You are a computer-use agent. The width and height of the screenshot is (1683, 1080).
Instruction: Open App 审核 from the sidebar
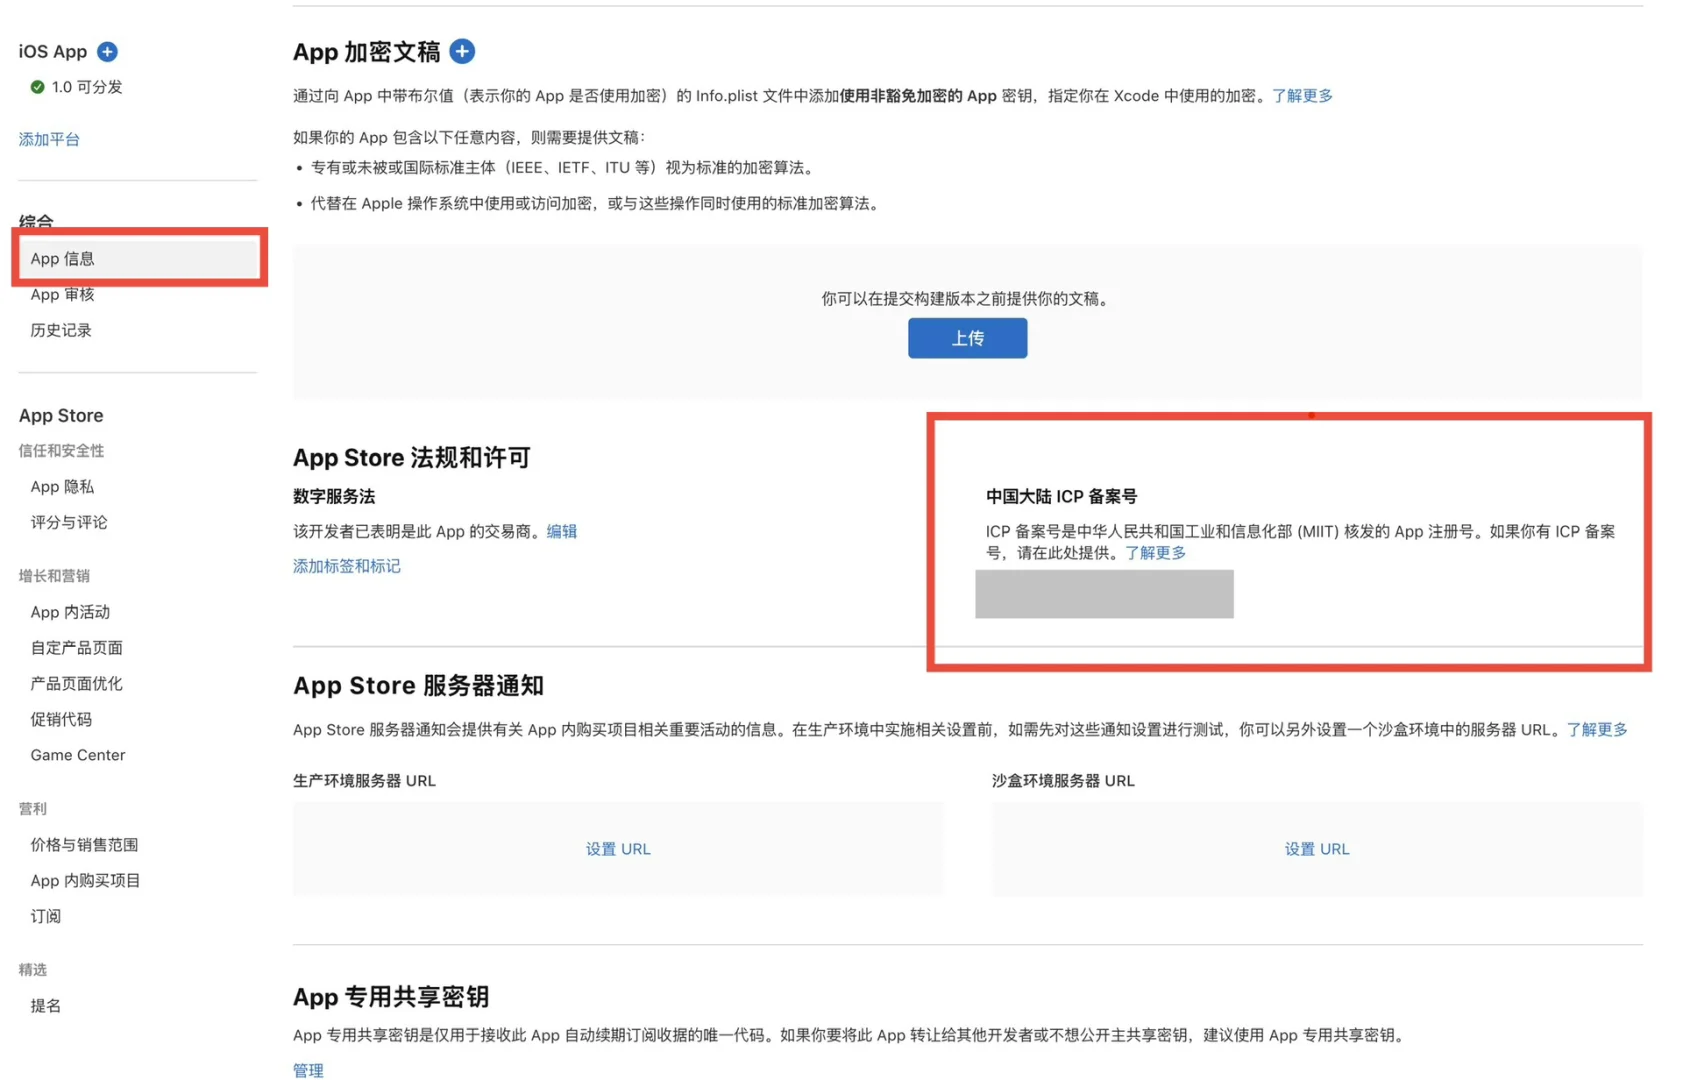point(62,294)
